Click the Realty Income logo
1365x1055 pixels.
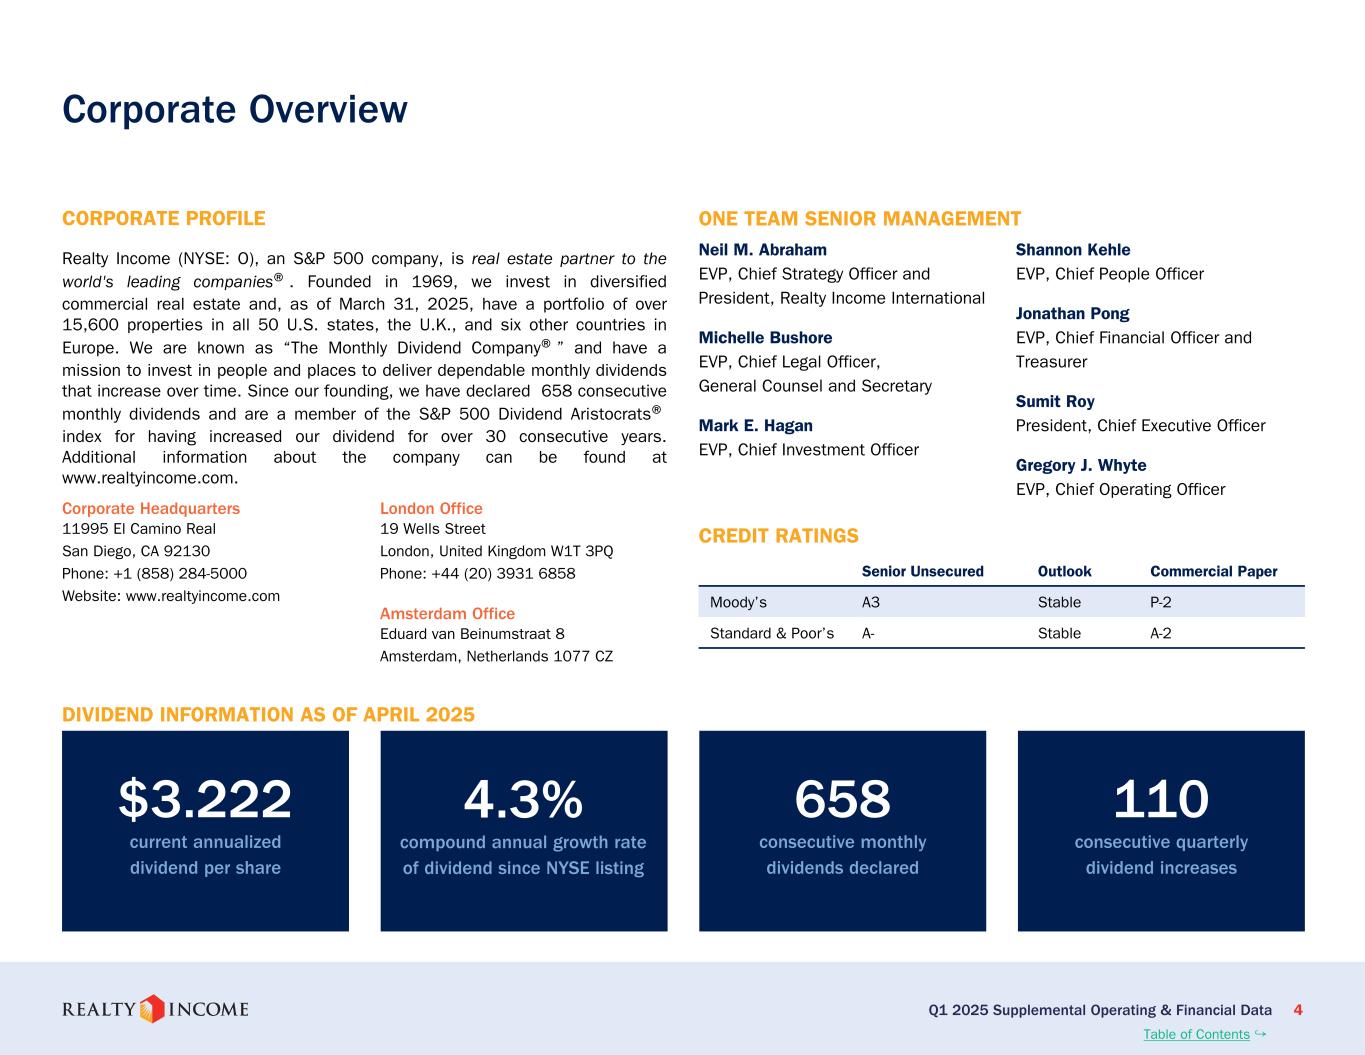[x=155, y=1009]
